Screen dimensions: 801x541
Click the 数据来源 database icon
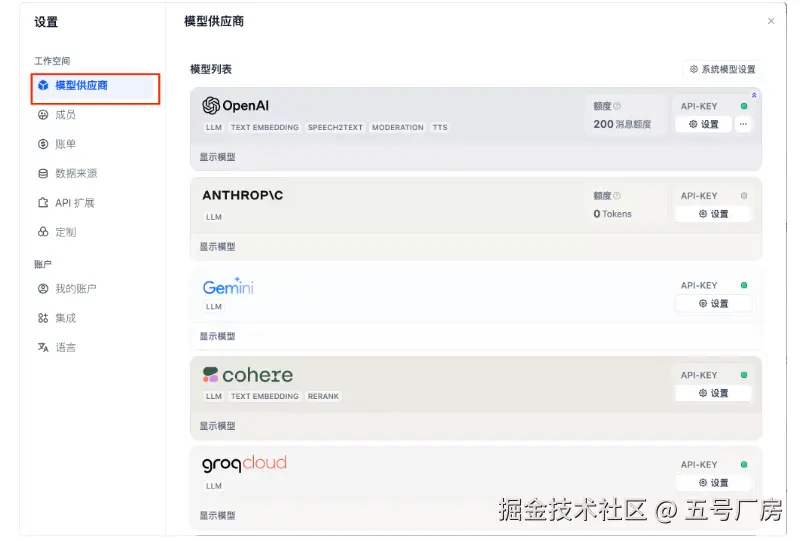point(43,174)
